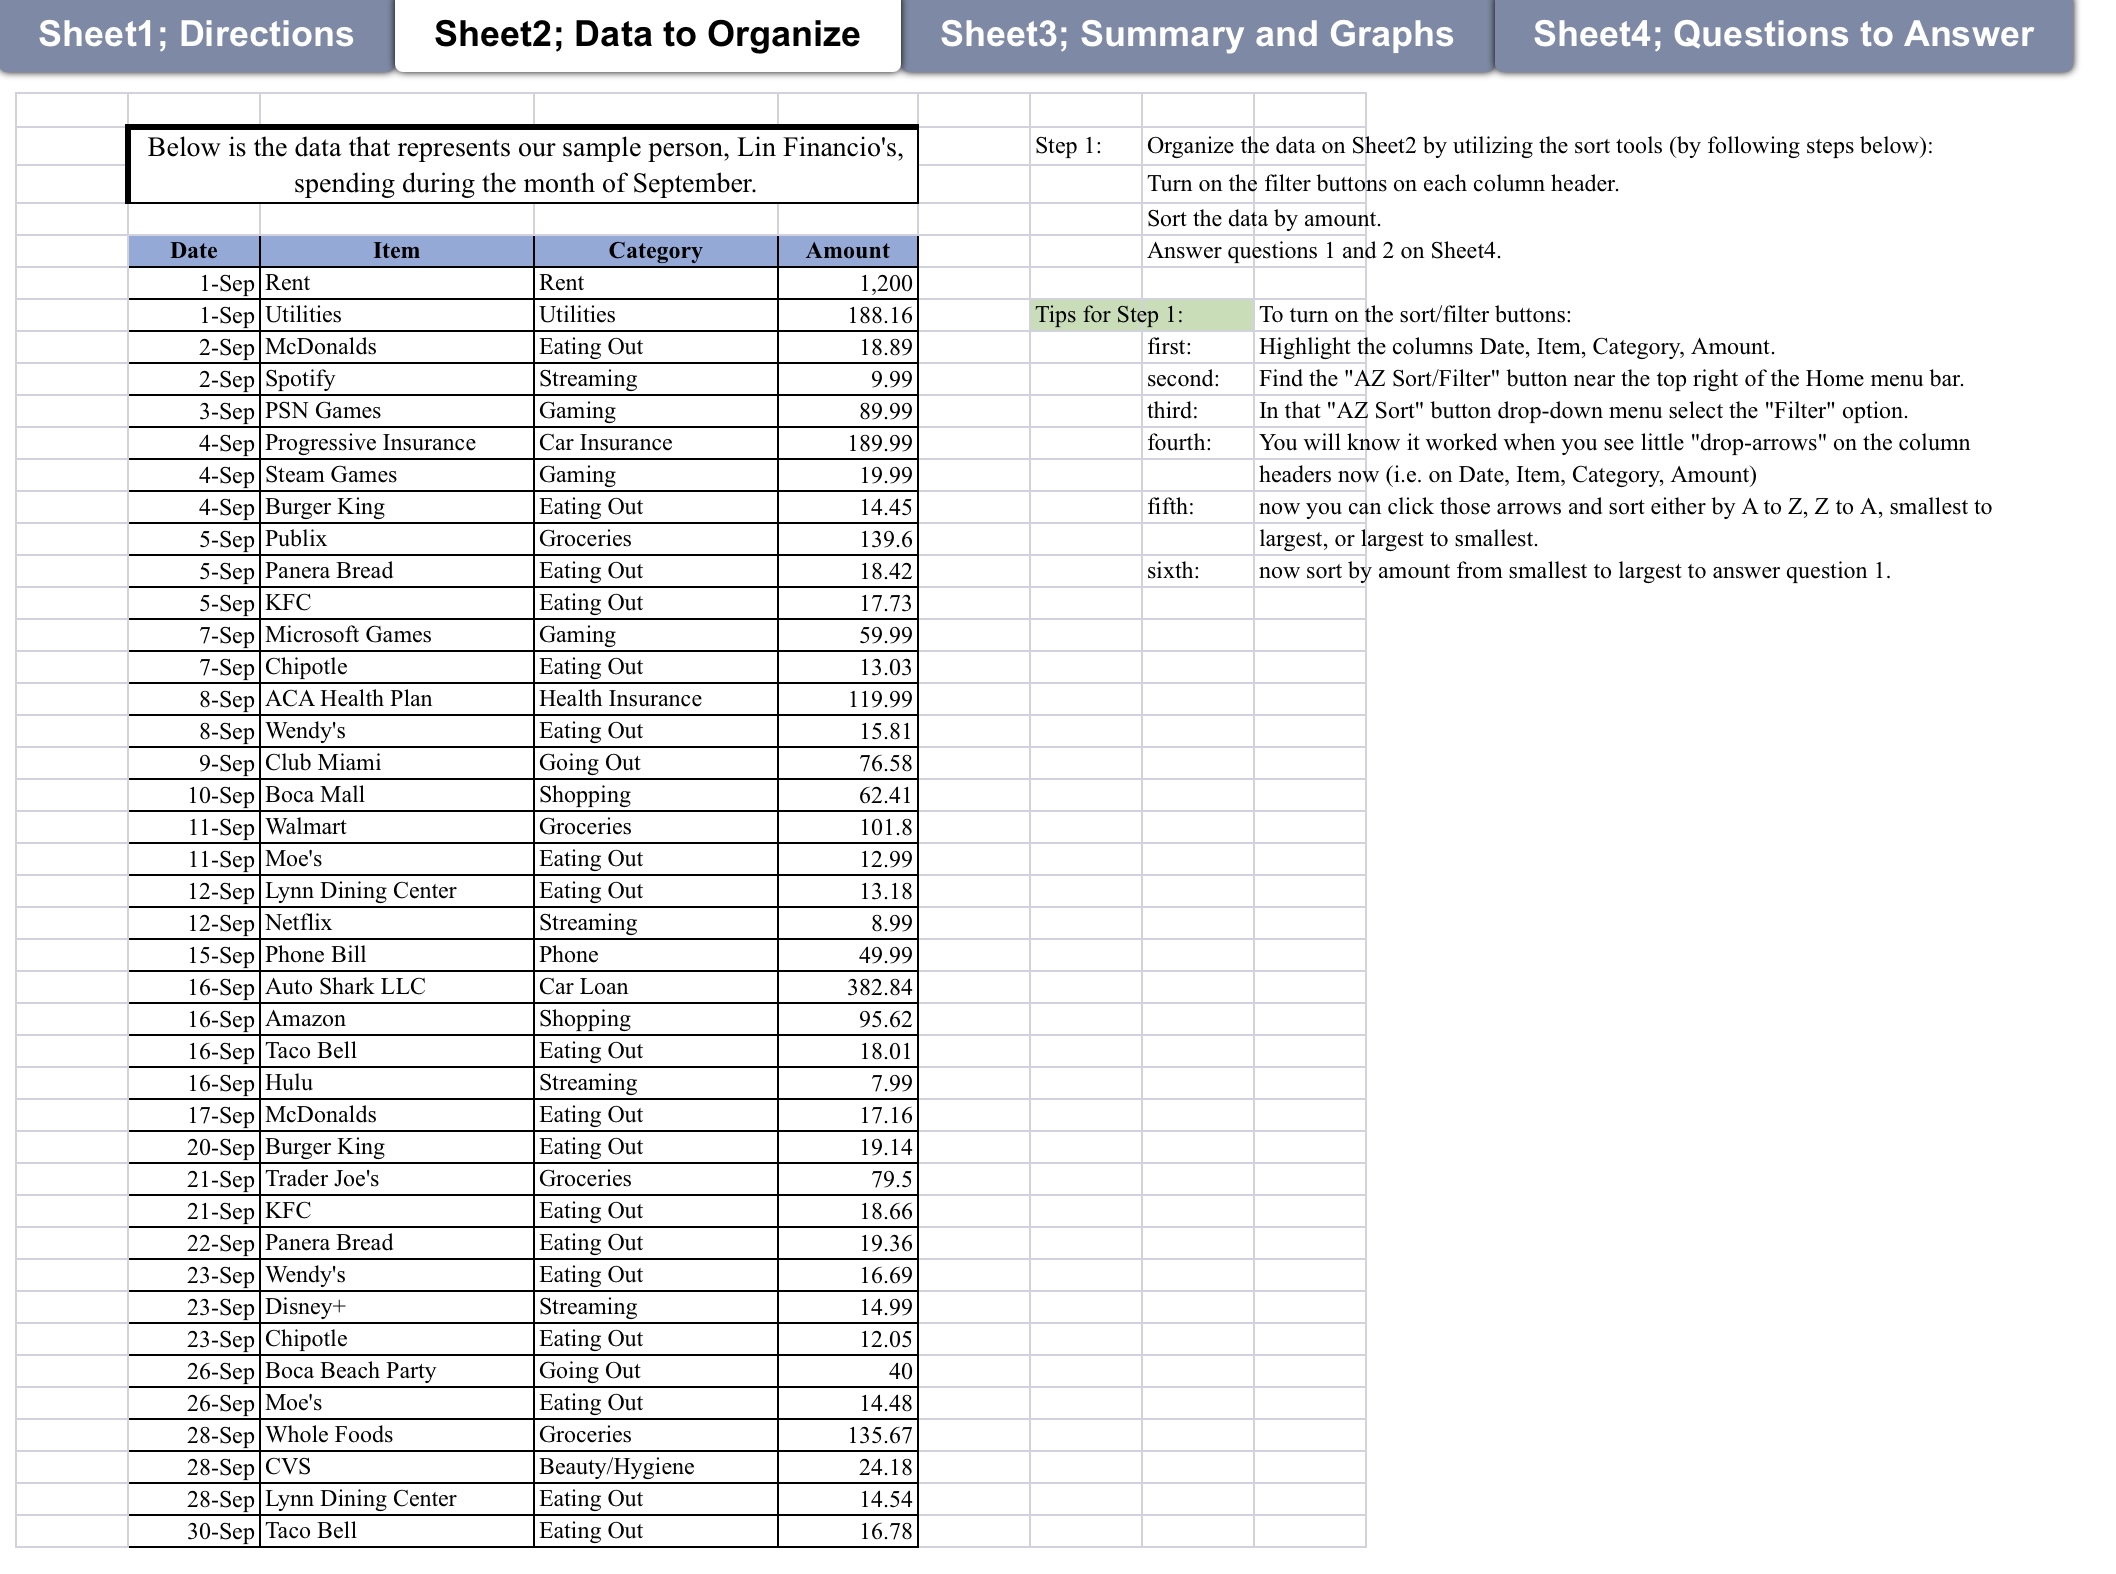Click the spending description header box

(524, 164)
